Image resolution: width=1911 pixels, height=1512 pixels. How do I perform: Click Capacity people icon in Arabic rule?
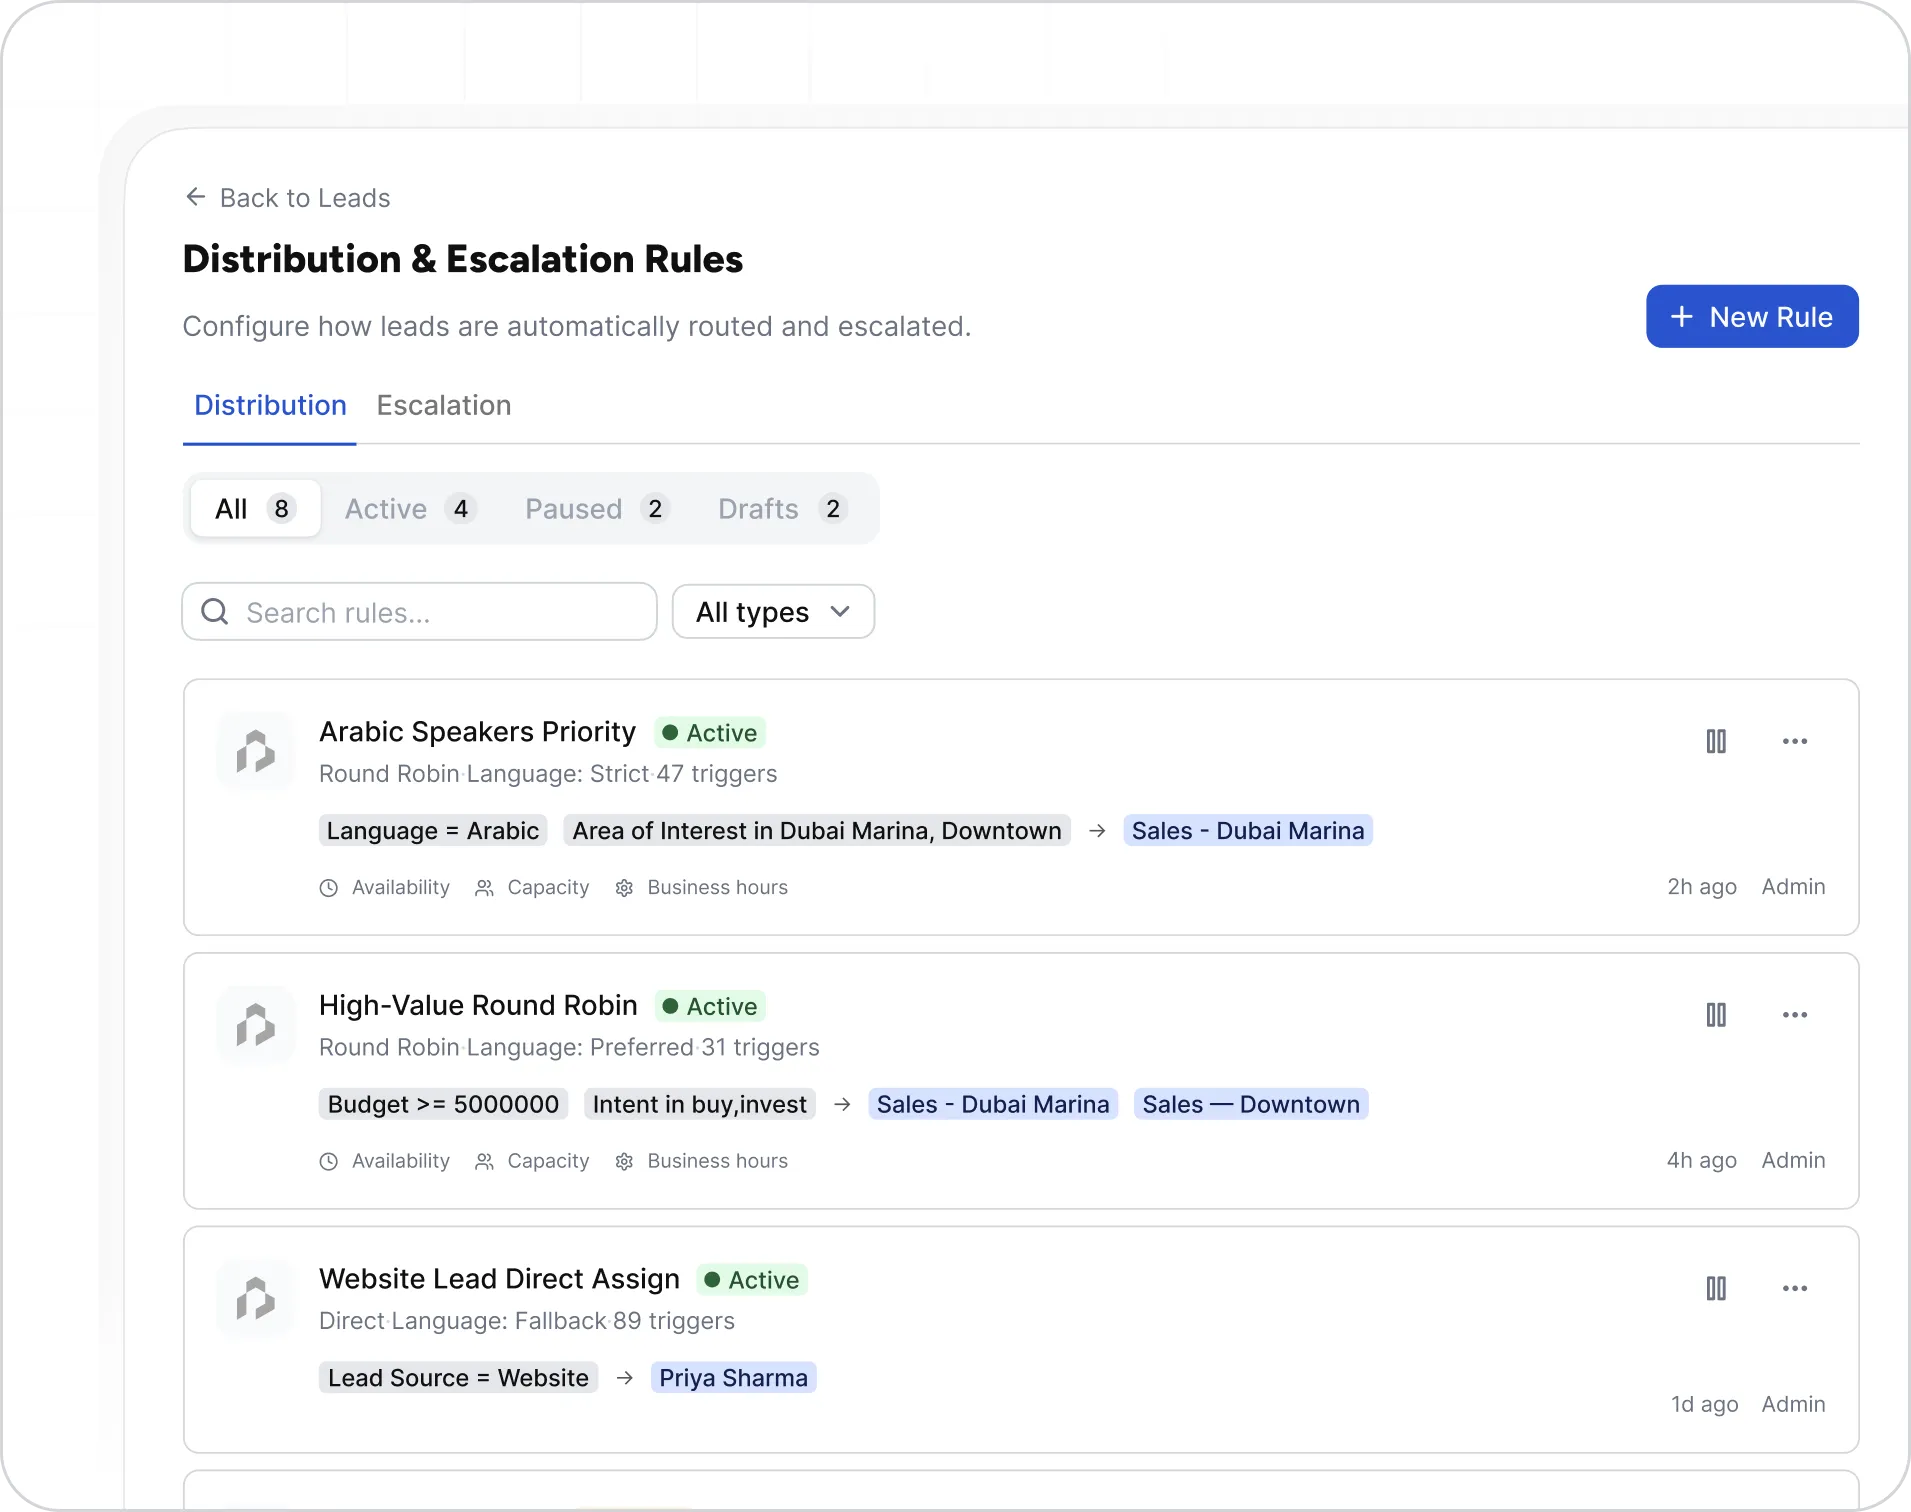point(484,888)
